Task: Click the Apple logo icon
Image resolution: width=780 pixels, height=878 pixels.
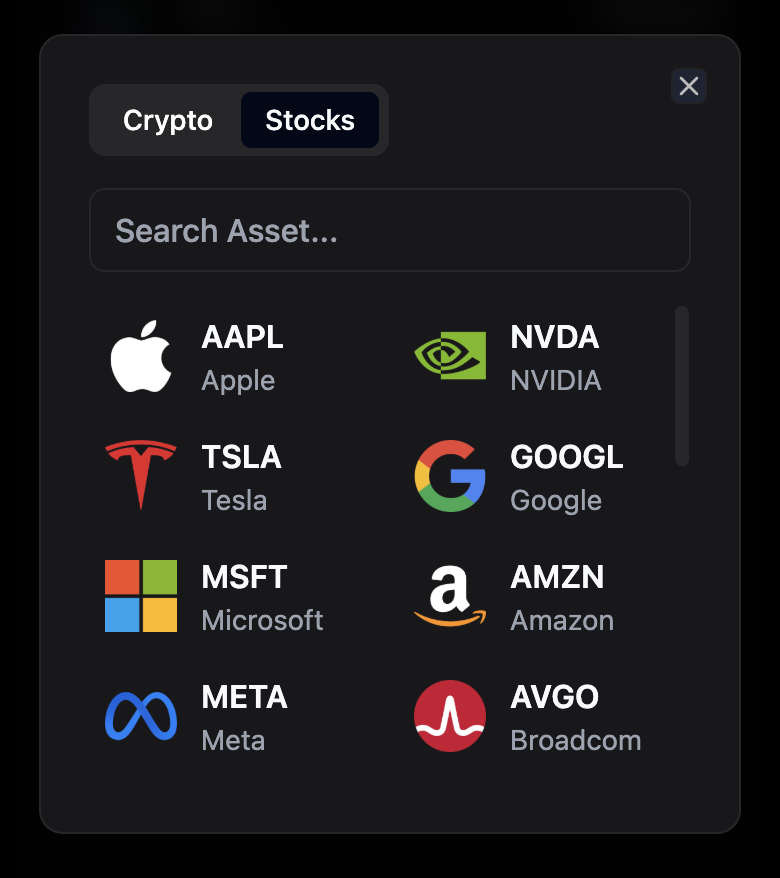Action: pos(141,356)
